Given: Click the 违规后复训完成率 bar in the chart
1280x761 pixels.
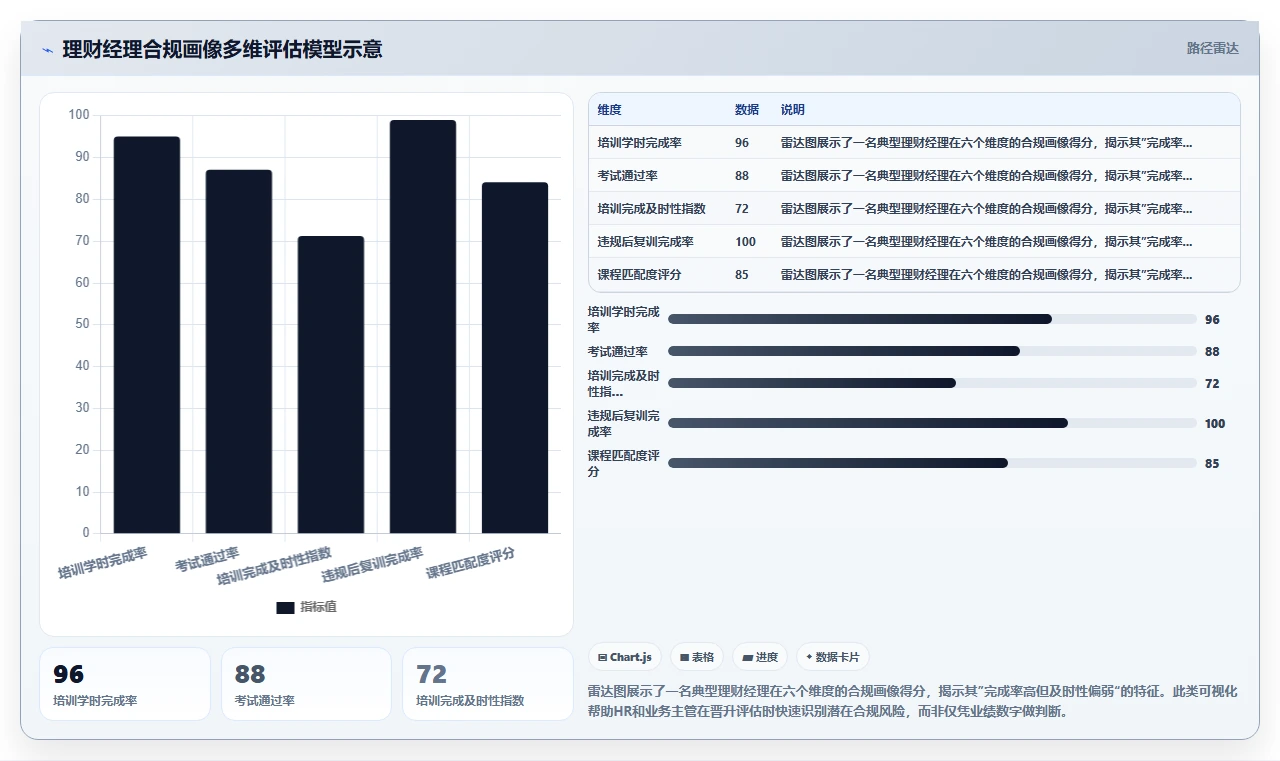Looking at the screenshot, I should (423, 327).
